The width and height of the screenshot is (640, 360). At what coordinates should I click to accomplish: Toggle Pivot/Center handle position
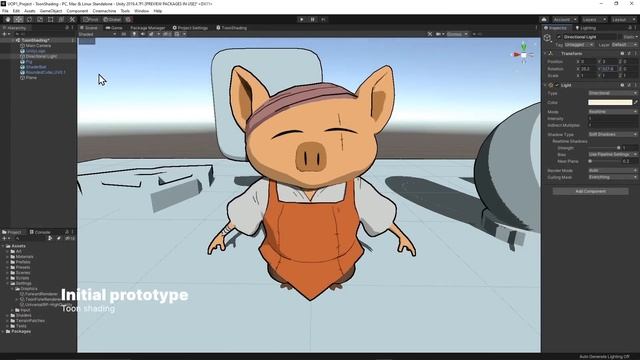91,19
